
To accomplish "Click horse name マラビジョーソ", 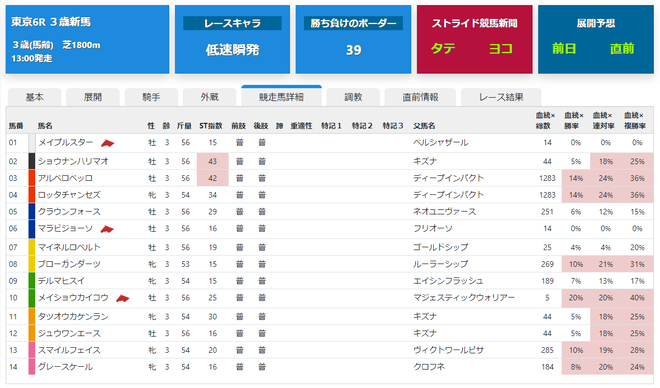I will pos(65,228).
